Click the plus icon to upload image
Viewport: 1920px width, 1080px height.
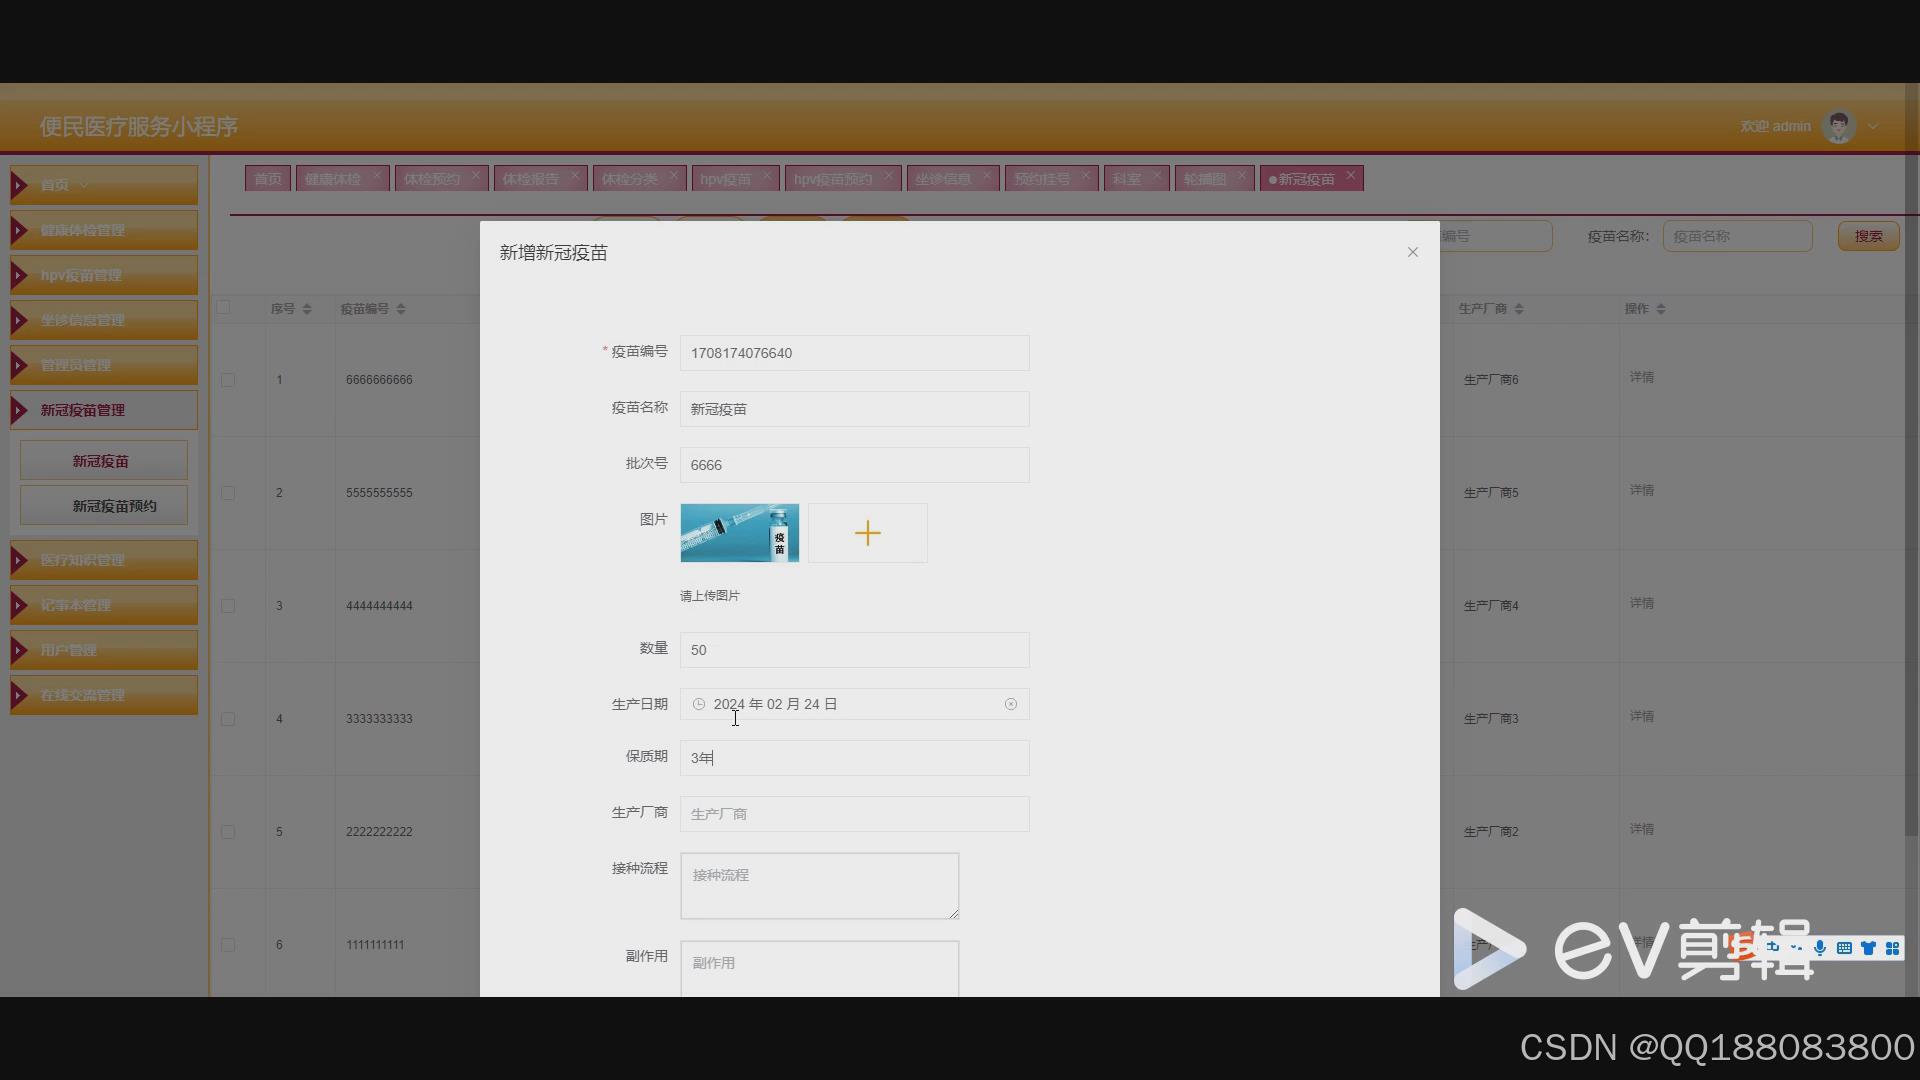(867, 533)
